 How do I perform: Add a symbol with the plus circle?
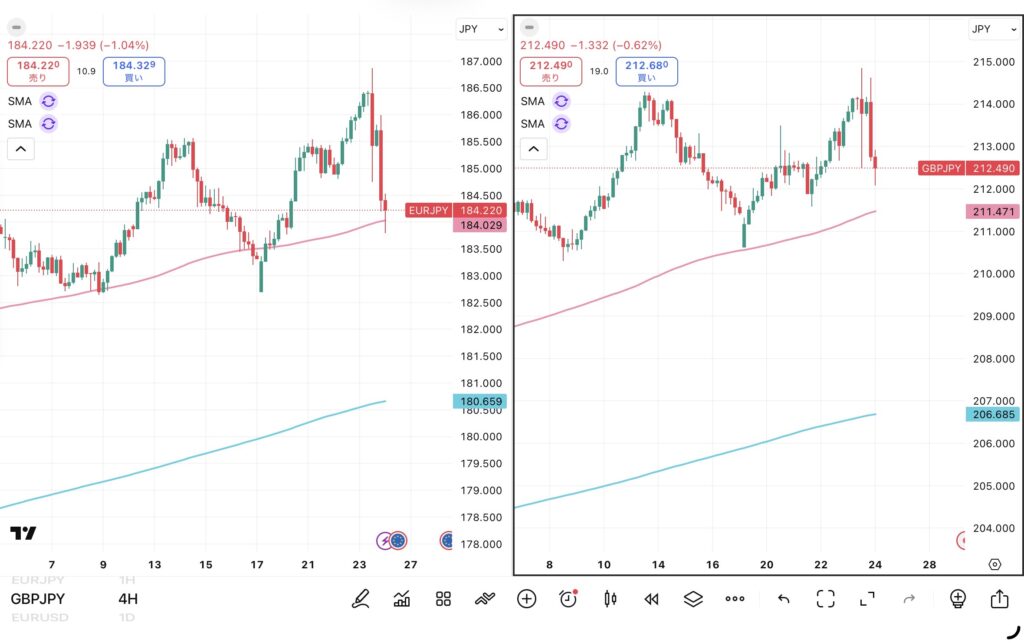[x=527, y=599]
